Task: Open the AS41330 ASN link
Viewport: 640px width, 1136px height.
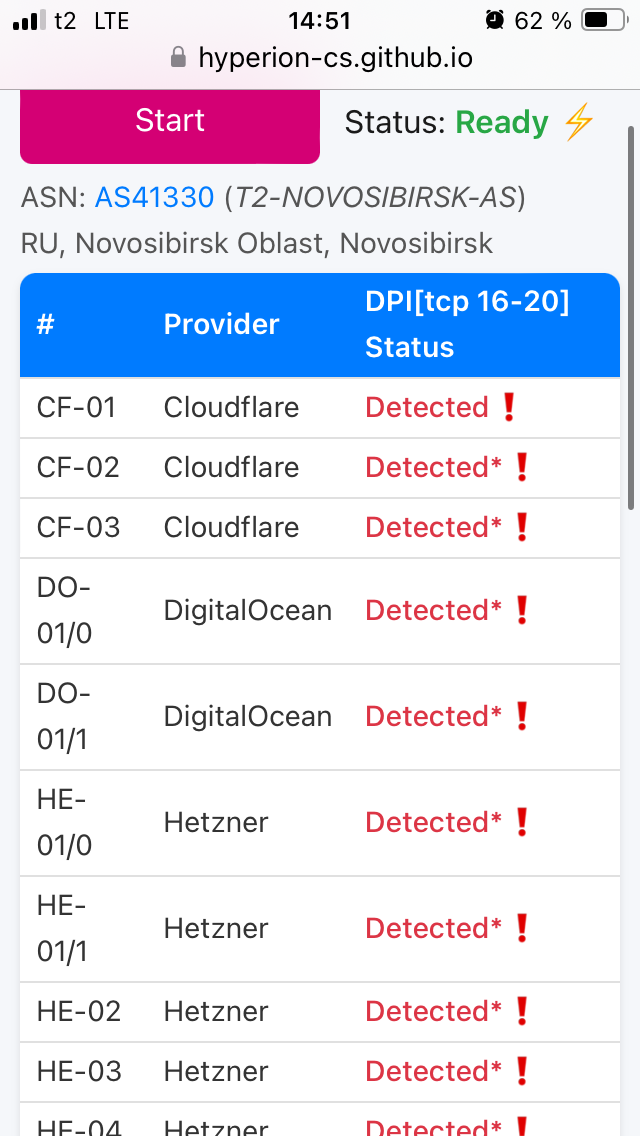Action: pos(155,198)
